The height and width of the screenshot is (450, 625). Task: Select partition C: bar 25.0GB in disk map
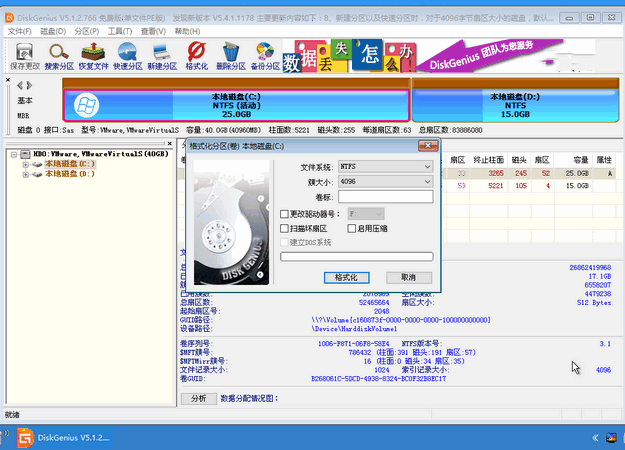236,105
